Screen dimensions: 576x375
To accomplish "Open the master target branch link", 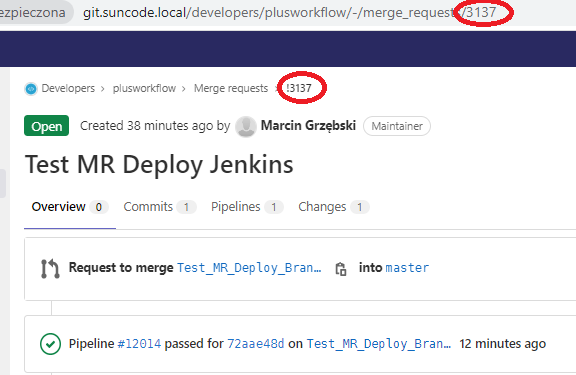I will [407, 268].
